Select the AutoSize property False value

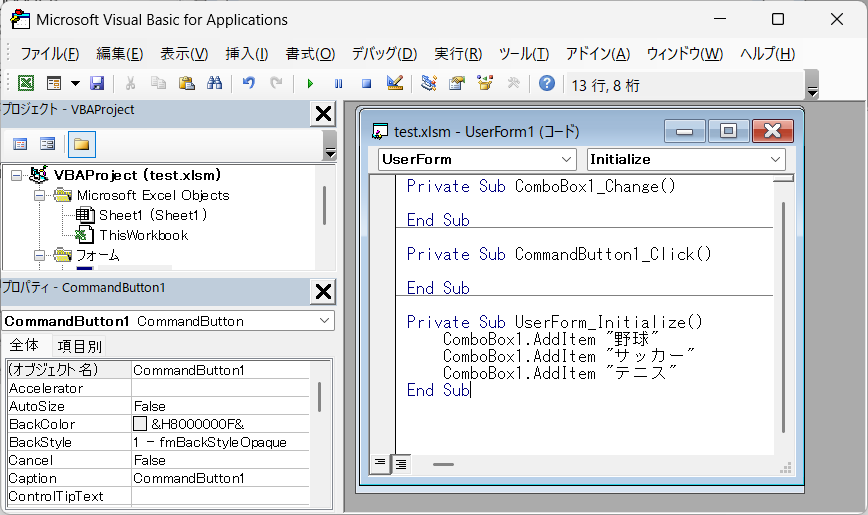[220, 406]
